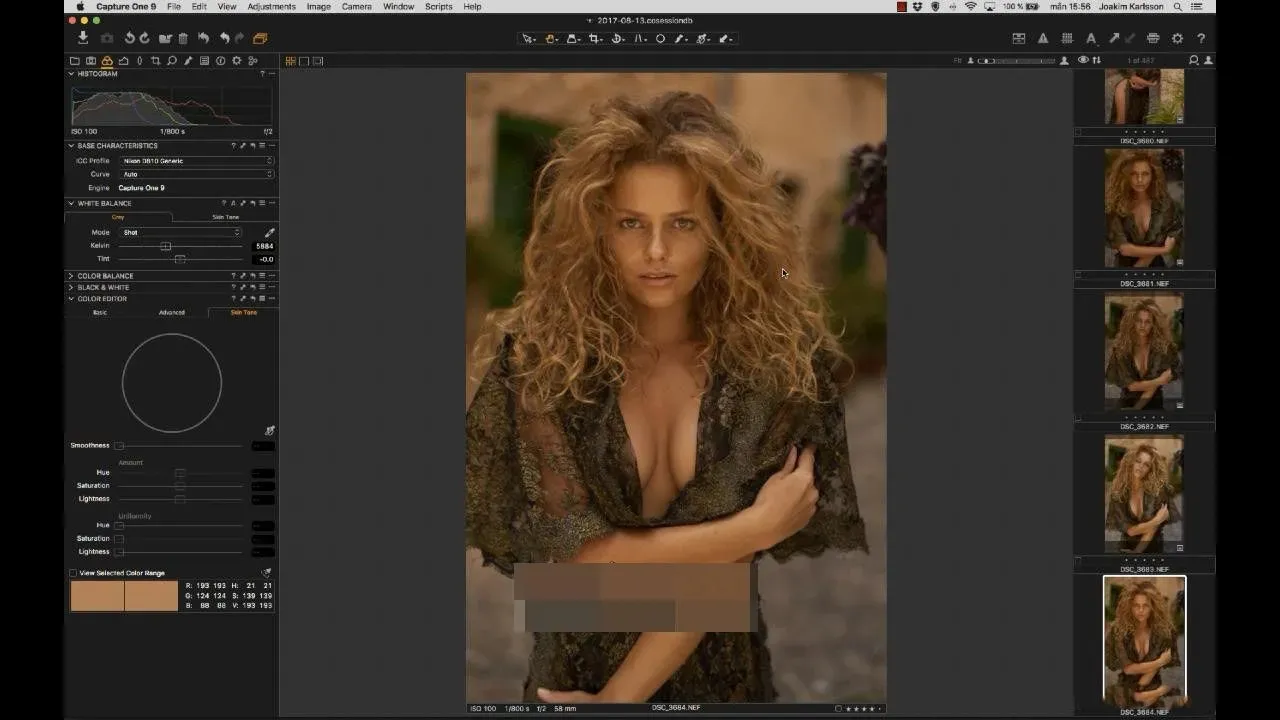Open the ICC Profile dropdown
Screen dimensions: 1280x720
click(197, 160)
